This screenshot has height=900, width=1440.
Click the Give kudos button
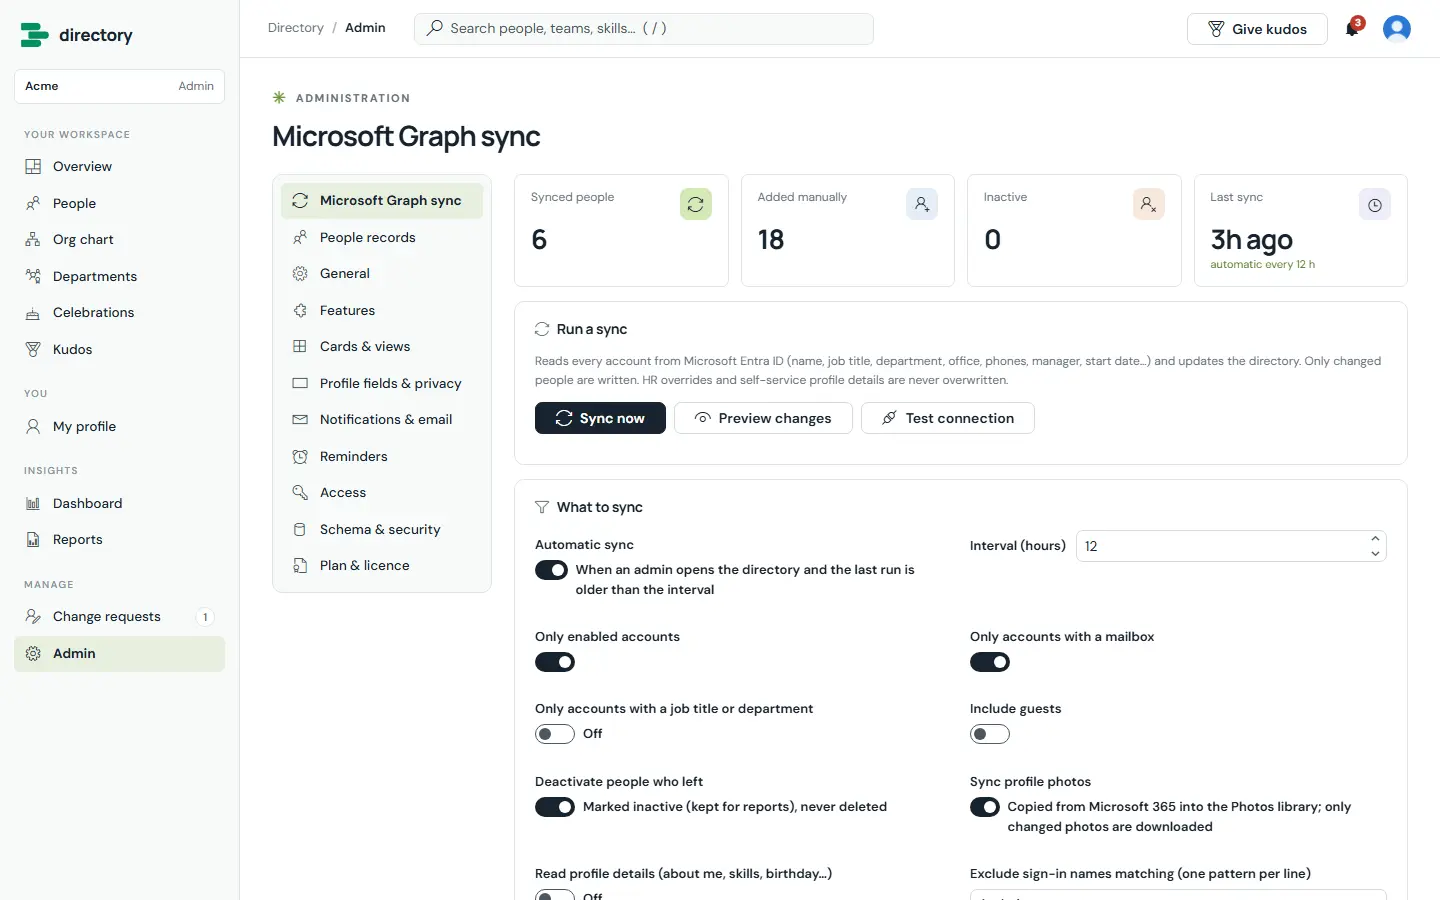point(1257,29)
